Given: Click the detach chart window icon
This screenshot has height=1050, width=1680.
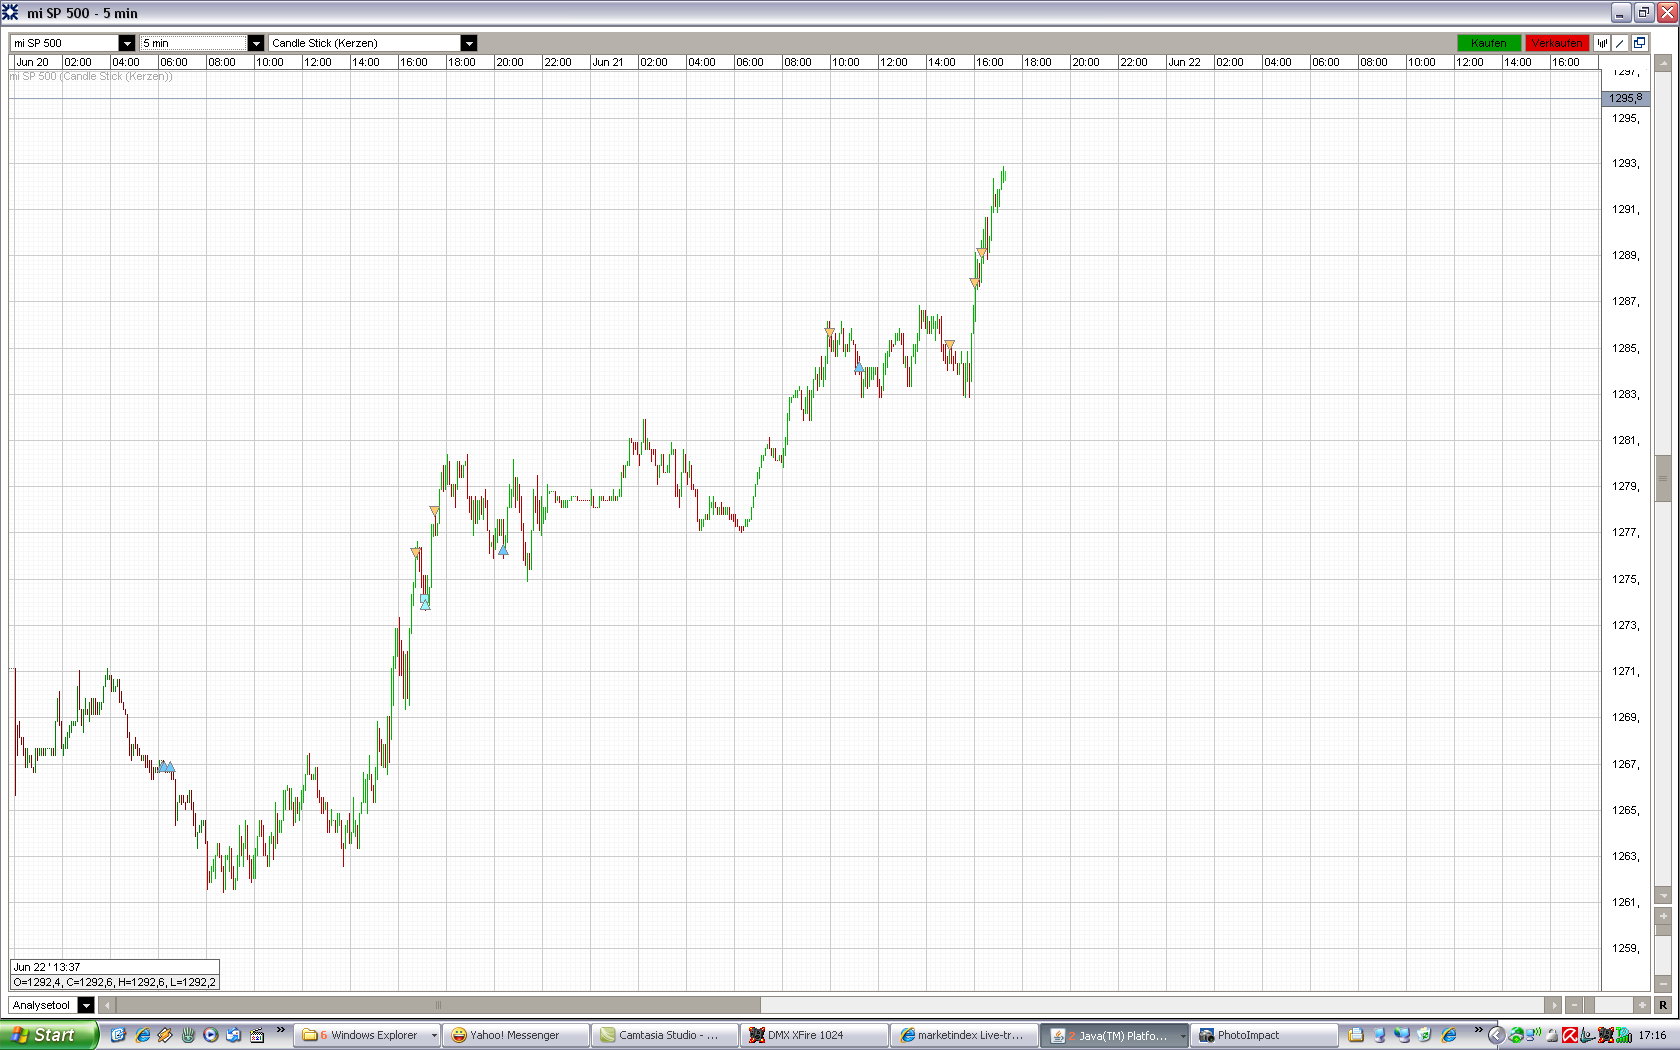Looking at the screenshot, I should pos(1639,43).
